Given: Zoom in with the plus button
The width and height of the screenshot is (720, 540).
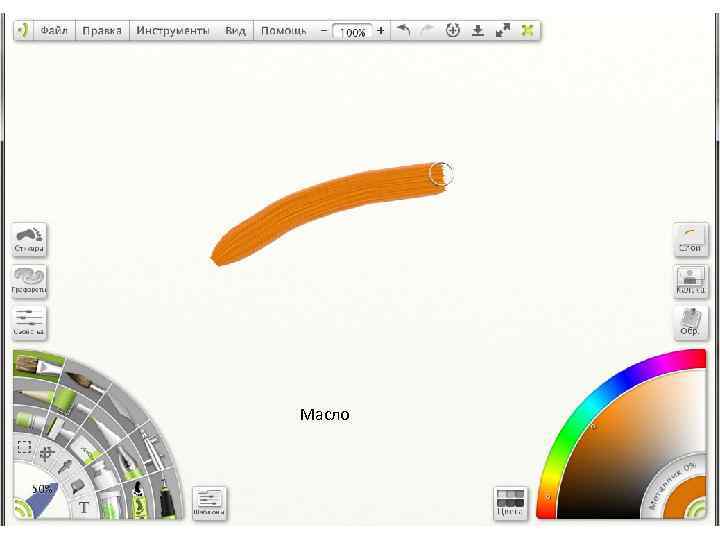Looking at the screenshot, I should pos(380,31).
